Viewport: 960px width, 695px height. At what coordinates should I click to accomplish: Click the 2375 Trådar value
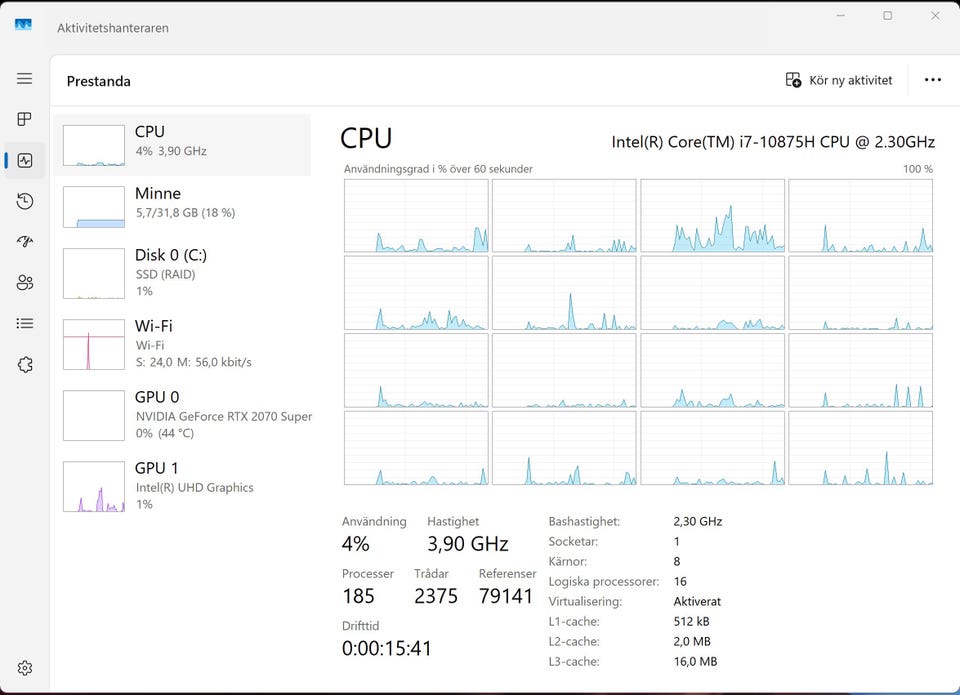click(435, 596)
